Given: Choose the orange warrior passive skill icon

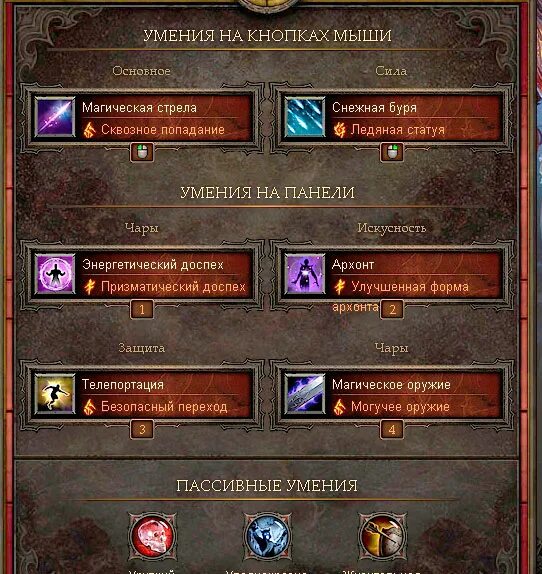Looking at the screenshot, I should tap(382, 536).
